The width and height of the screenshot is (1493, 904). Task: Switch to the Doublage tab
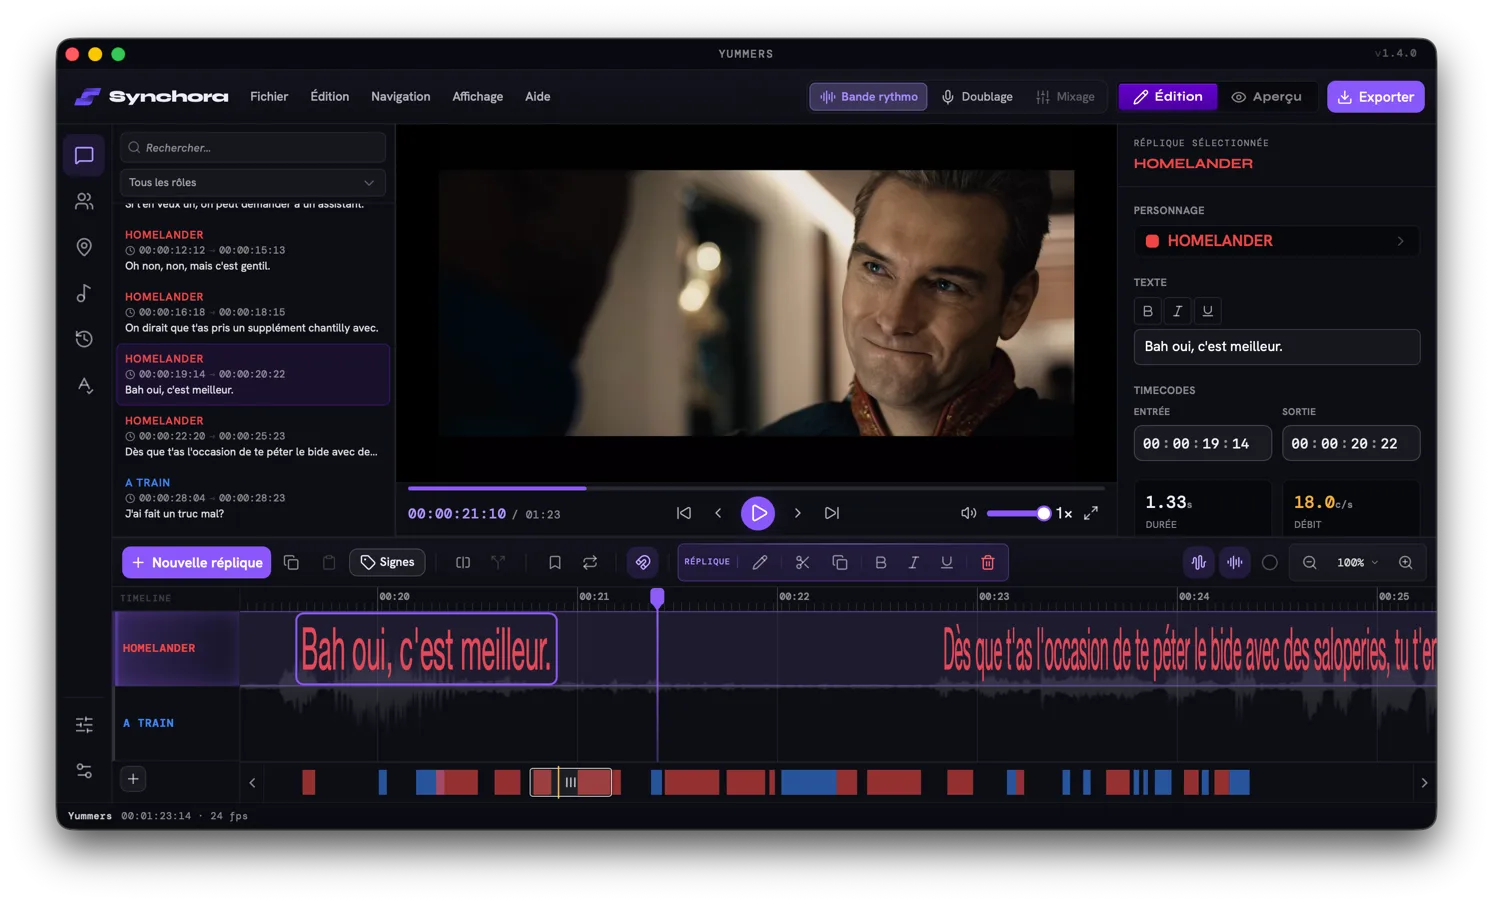pos(977,97)
